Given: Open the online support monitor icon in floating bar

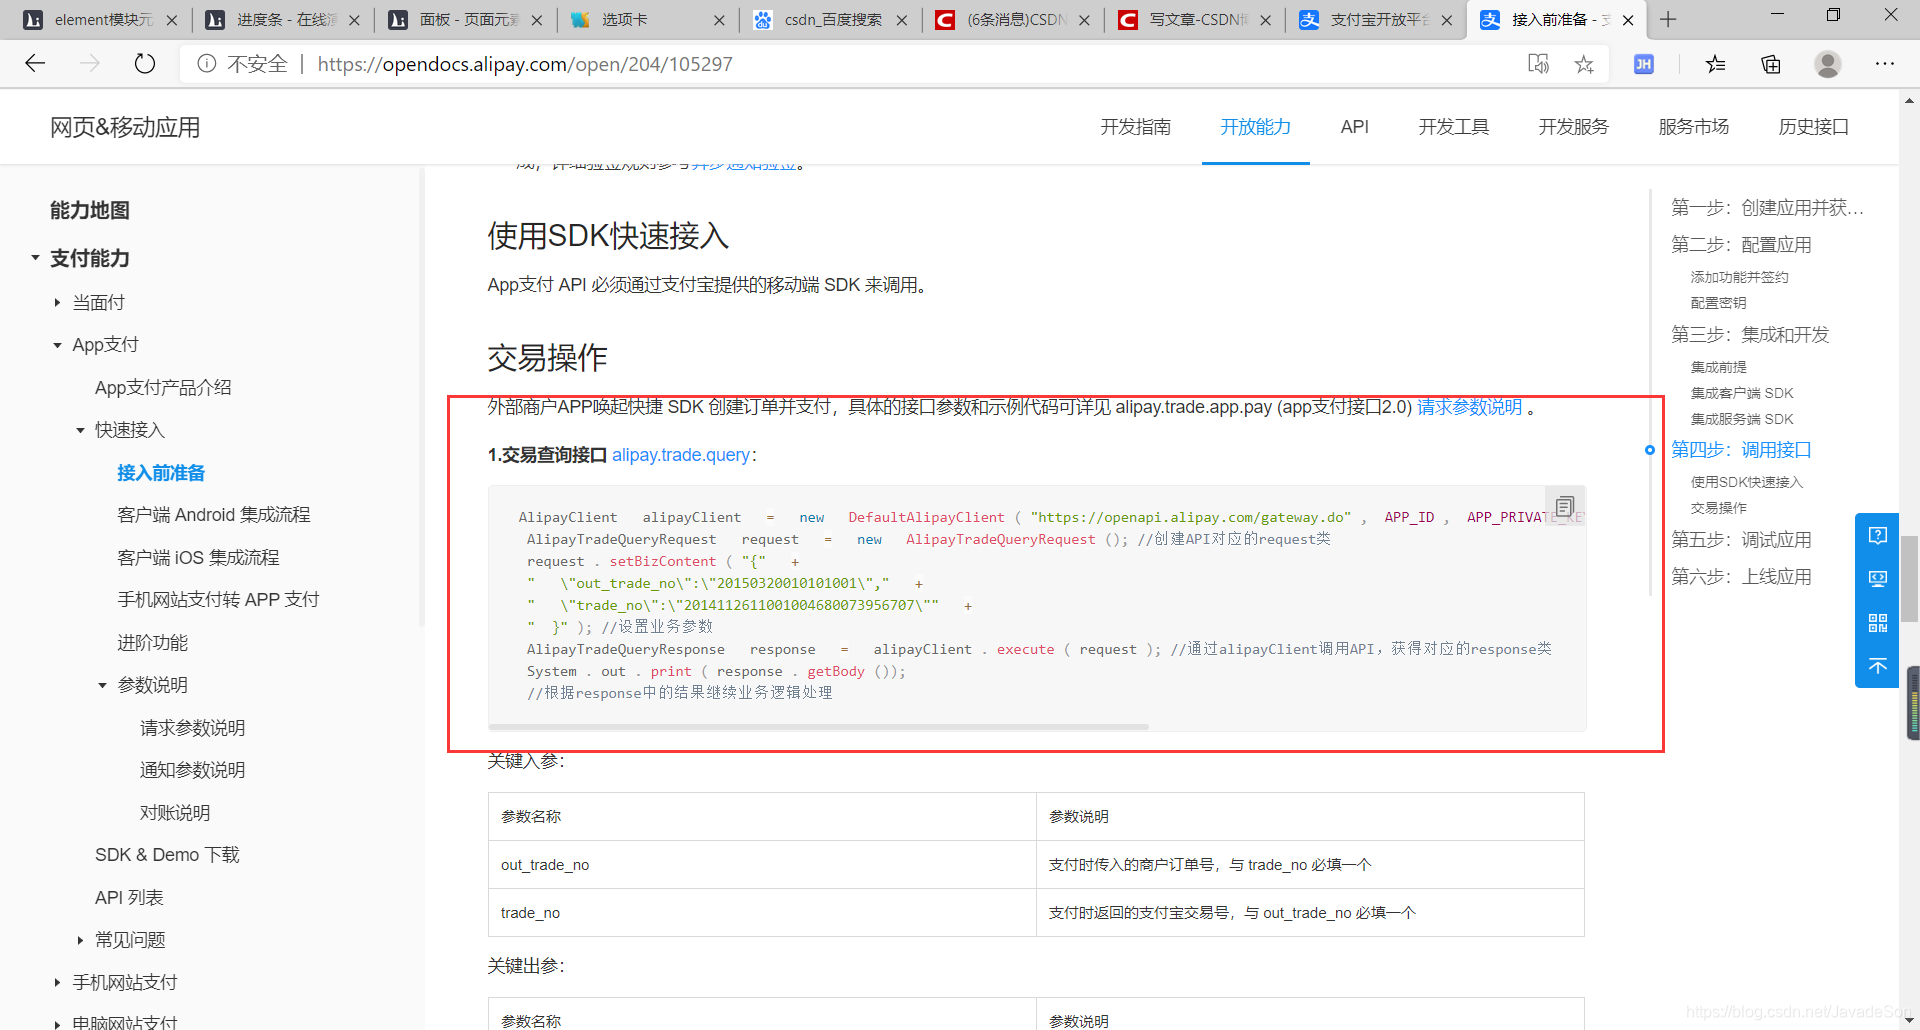Looking at the screenshot, I should (x=1878, y=579).
